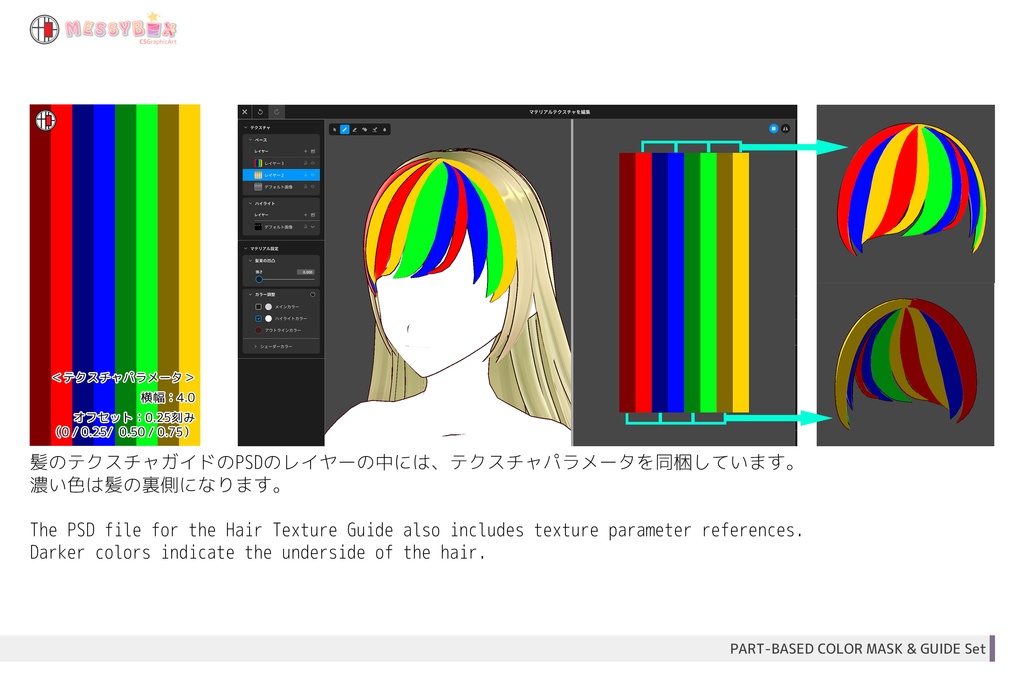Select the blur droplet tool
This screenshot has height=683, width=1024.
(x=385, y=129)
